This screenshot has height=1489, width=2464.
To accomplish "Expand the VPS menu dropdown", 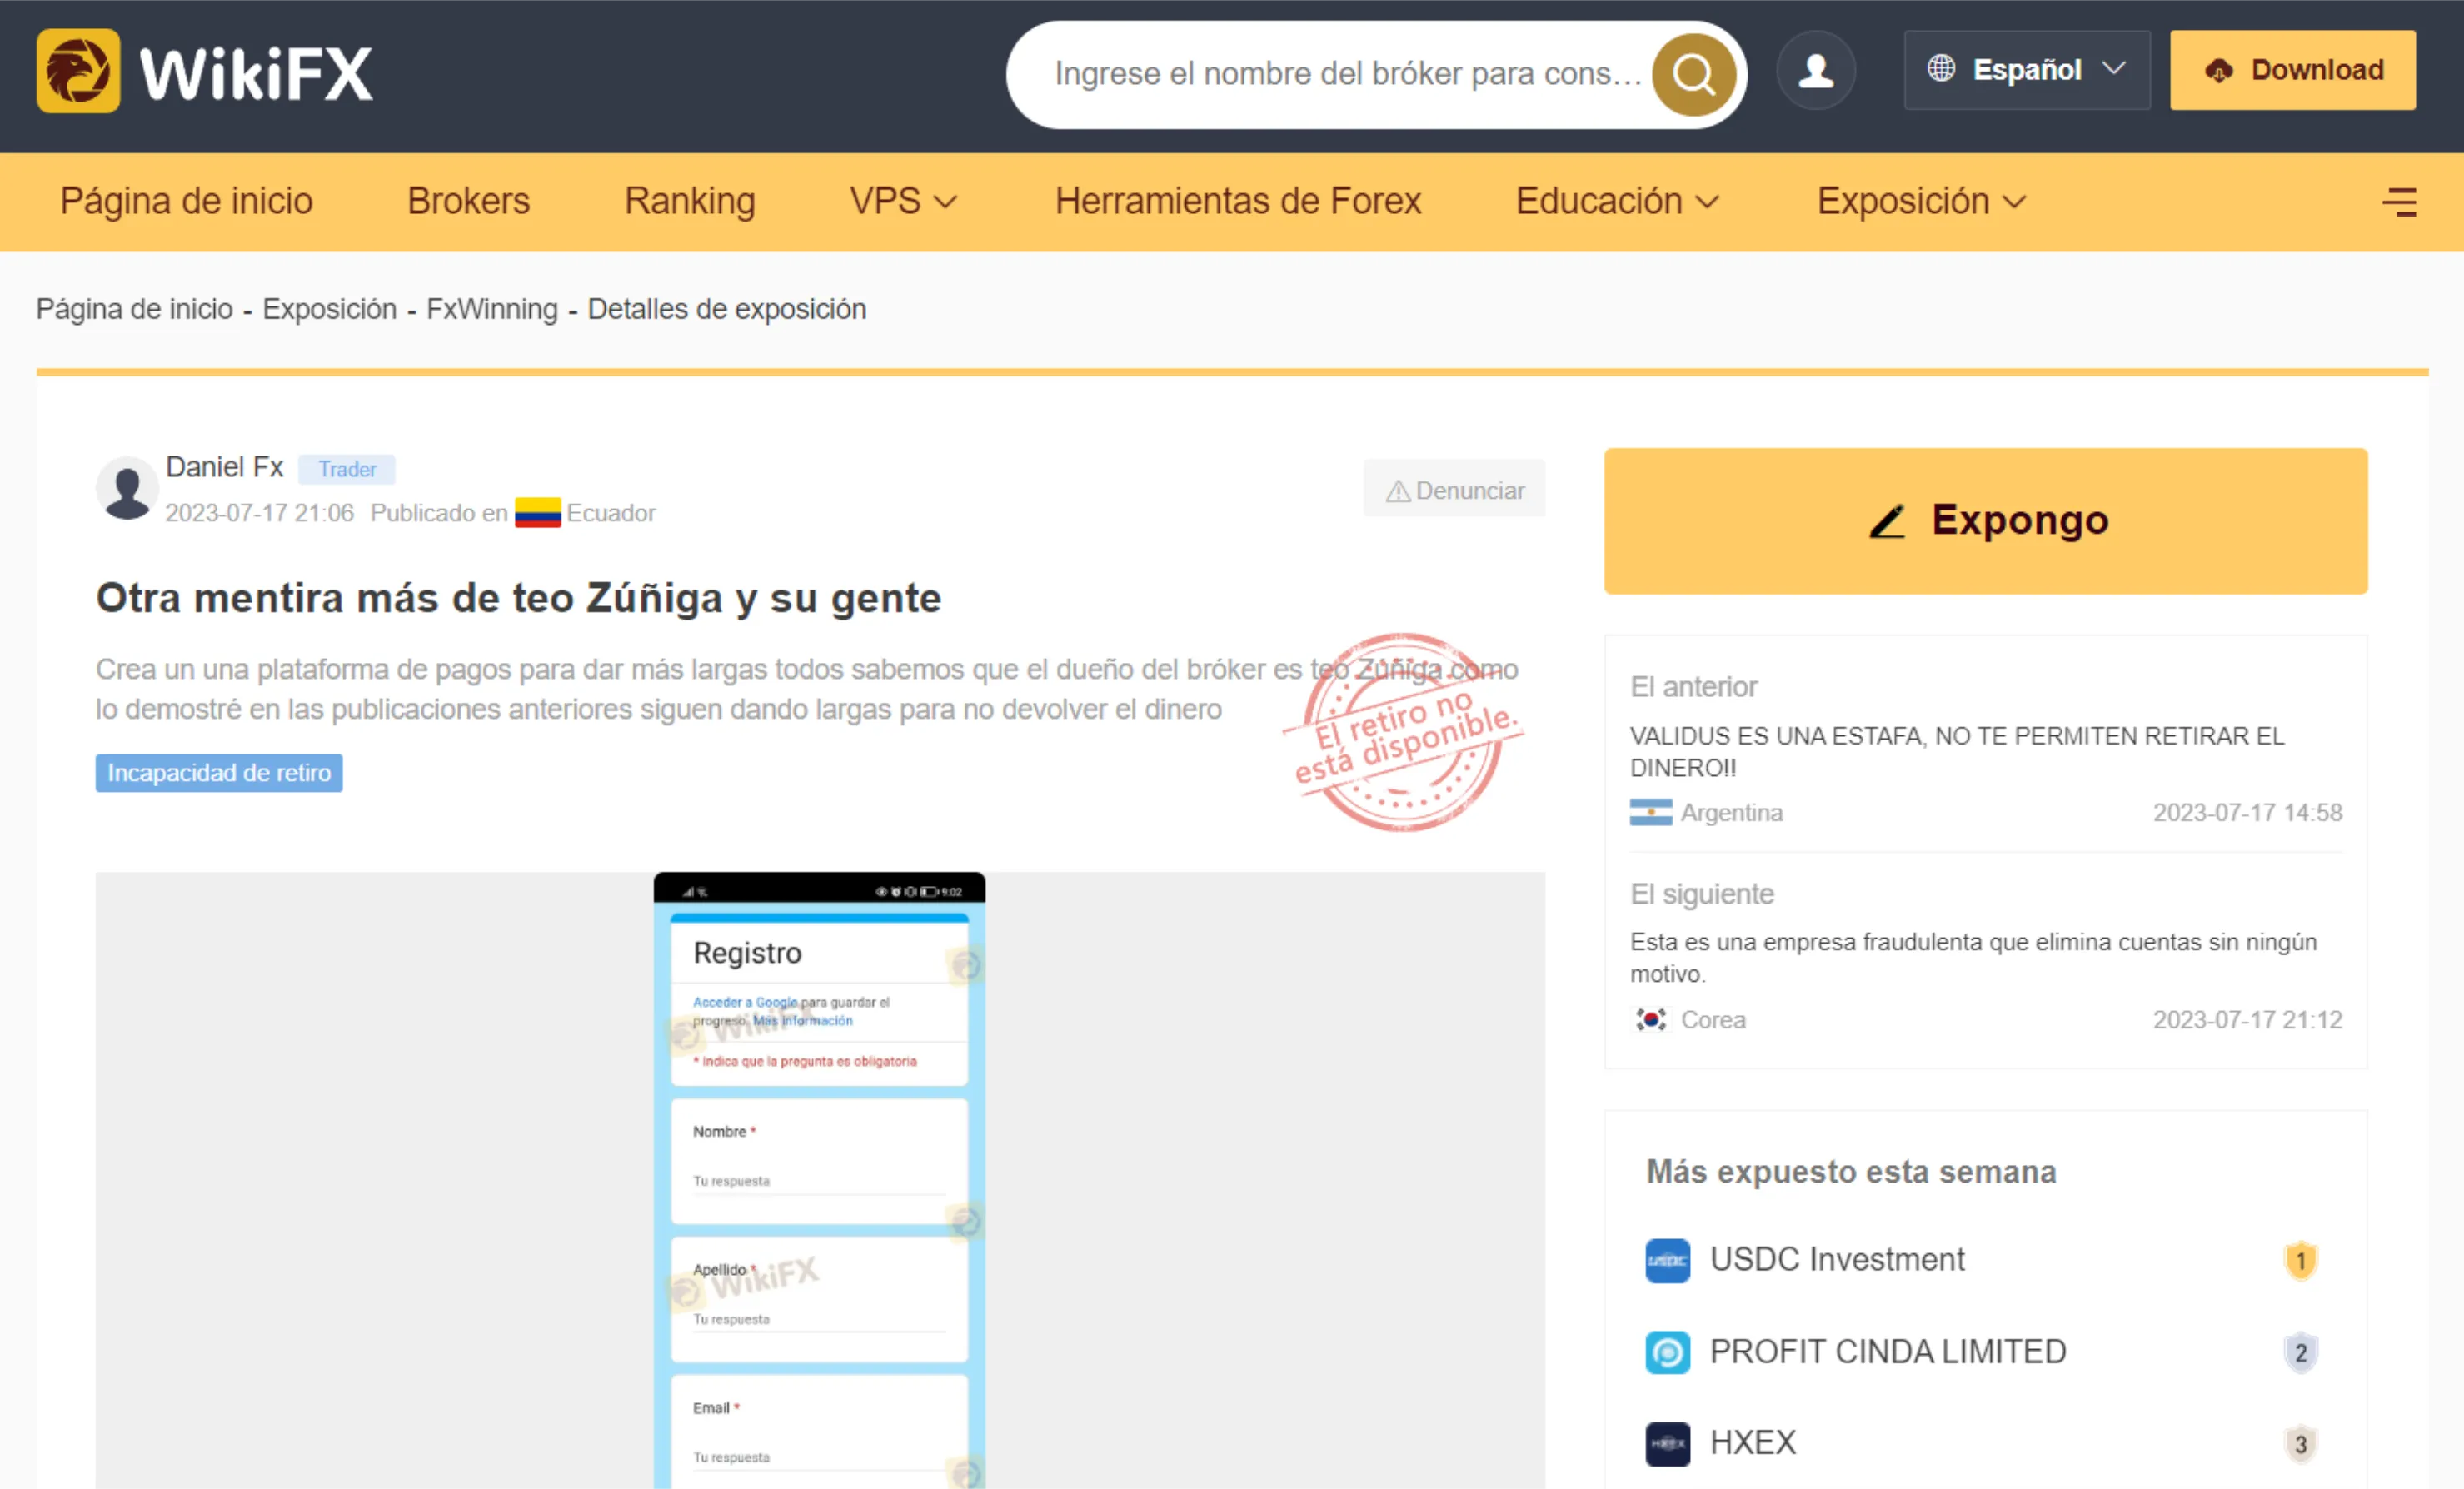I will pyautogui.click(x=903, y=201).
